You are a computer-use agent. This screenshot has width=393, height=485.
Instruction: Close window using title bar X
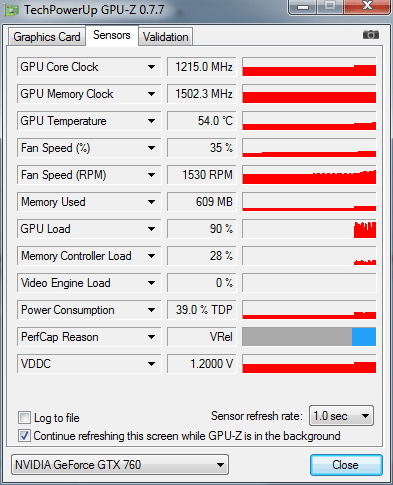(x=367, y=6)
